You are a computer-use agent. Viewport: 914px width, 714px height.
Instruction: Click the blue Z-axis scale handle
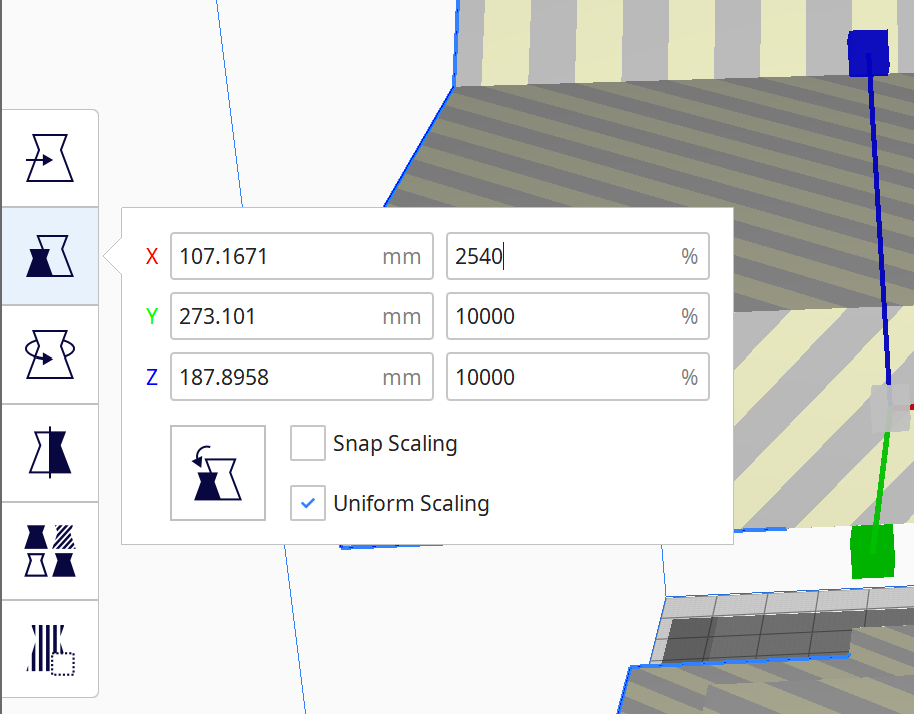[869, 53]
